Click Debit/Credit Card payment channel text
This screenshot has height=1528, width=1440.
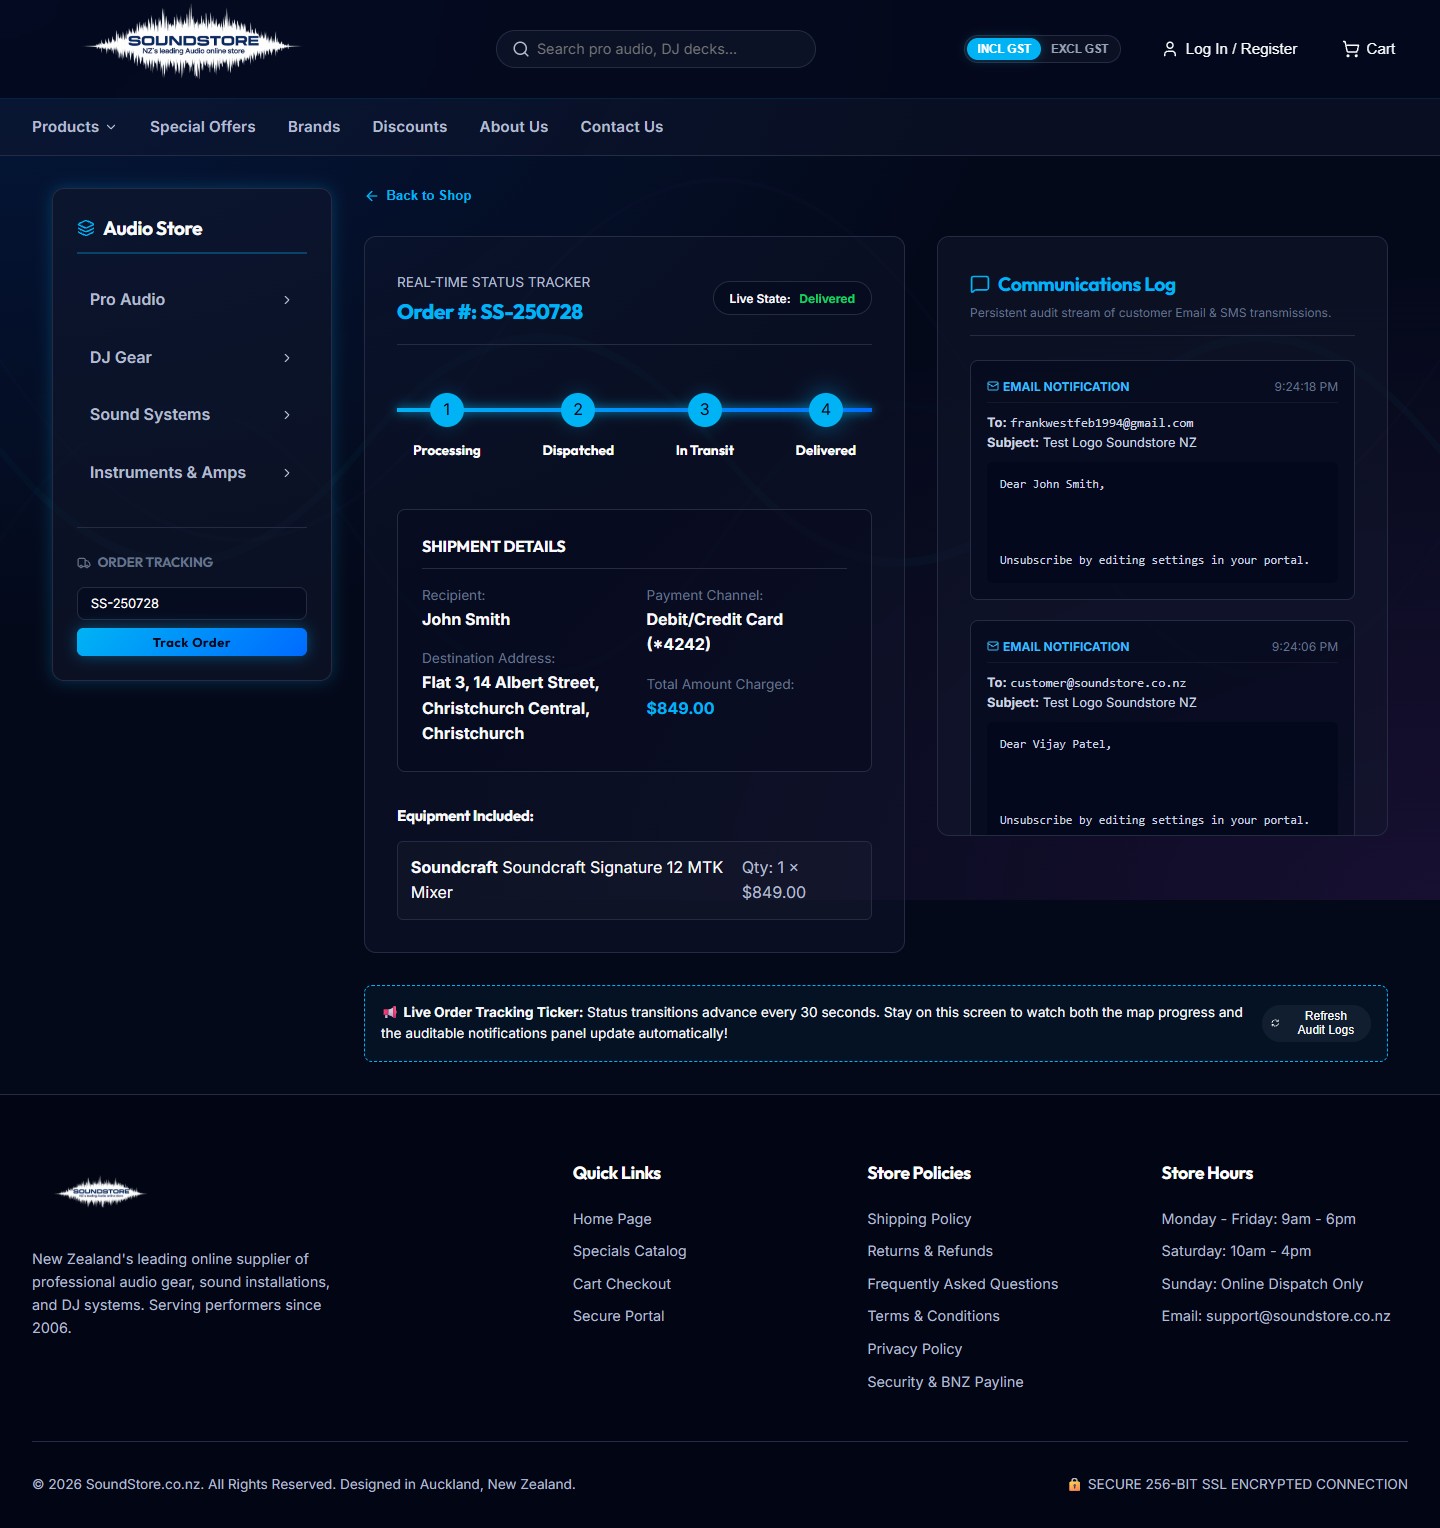pos(715,632)
